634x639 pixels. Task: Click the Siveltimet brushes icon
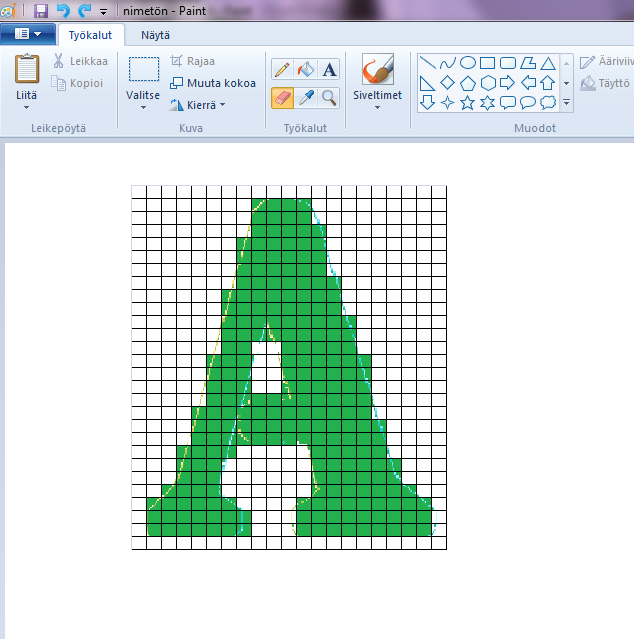(x=378, y=69)
